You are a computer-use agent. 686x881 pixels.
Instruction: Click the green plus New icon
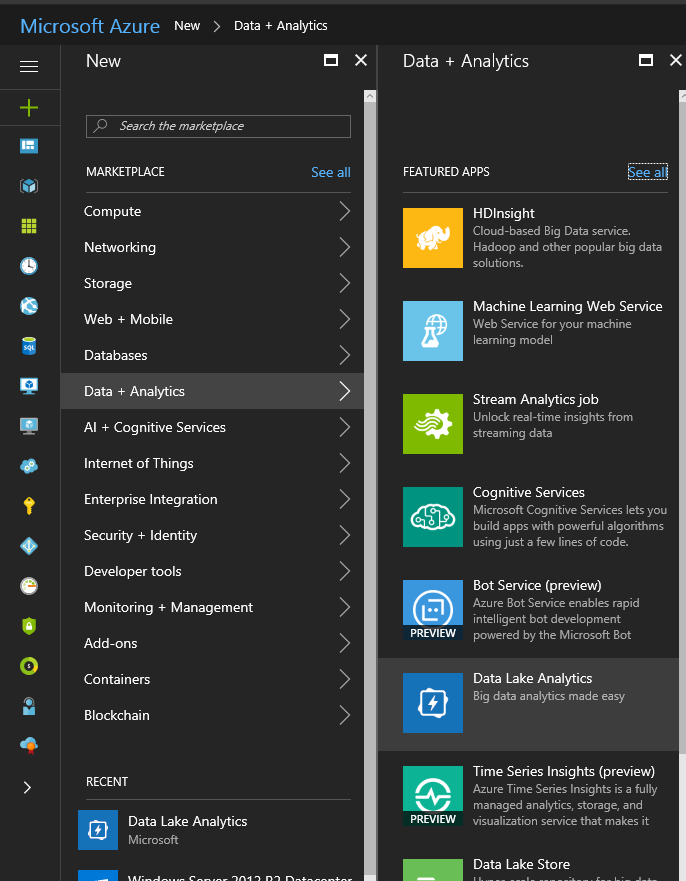click(29, 107)
